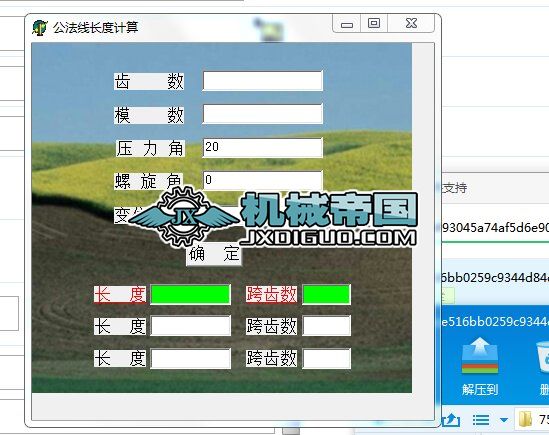Click the third-row 跨齿数 output field
This screenshot has height=435, width=549.
pos(326,358)
